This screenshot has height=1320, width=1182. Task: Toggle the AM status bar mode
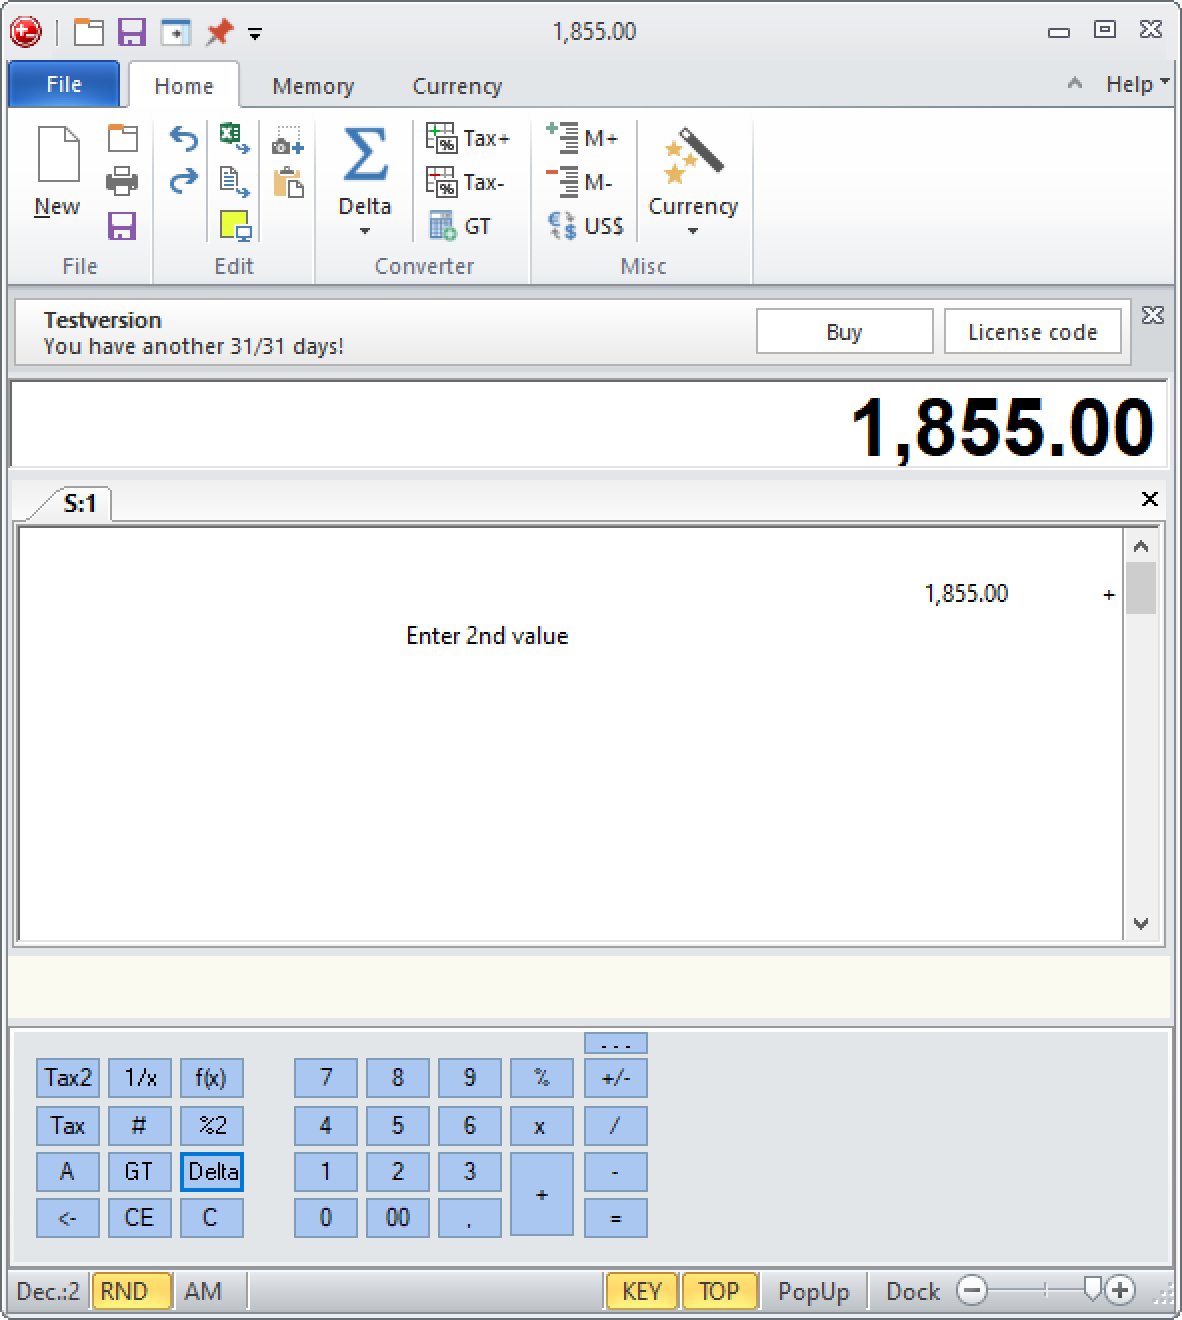(203, 1291)
